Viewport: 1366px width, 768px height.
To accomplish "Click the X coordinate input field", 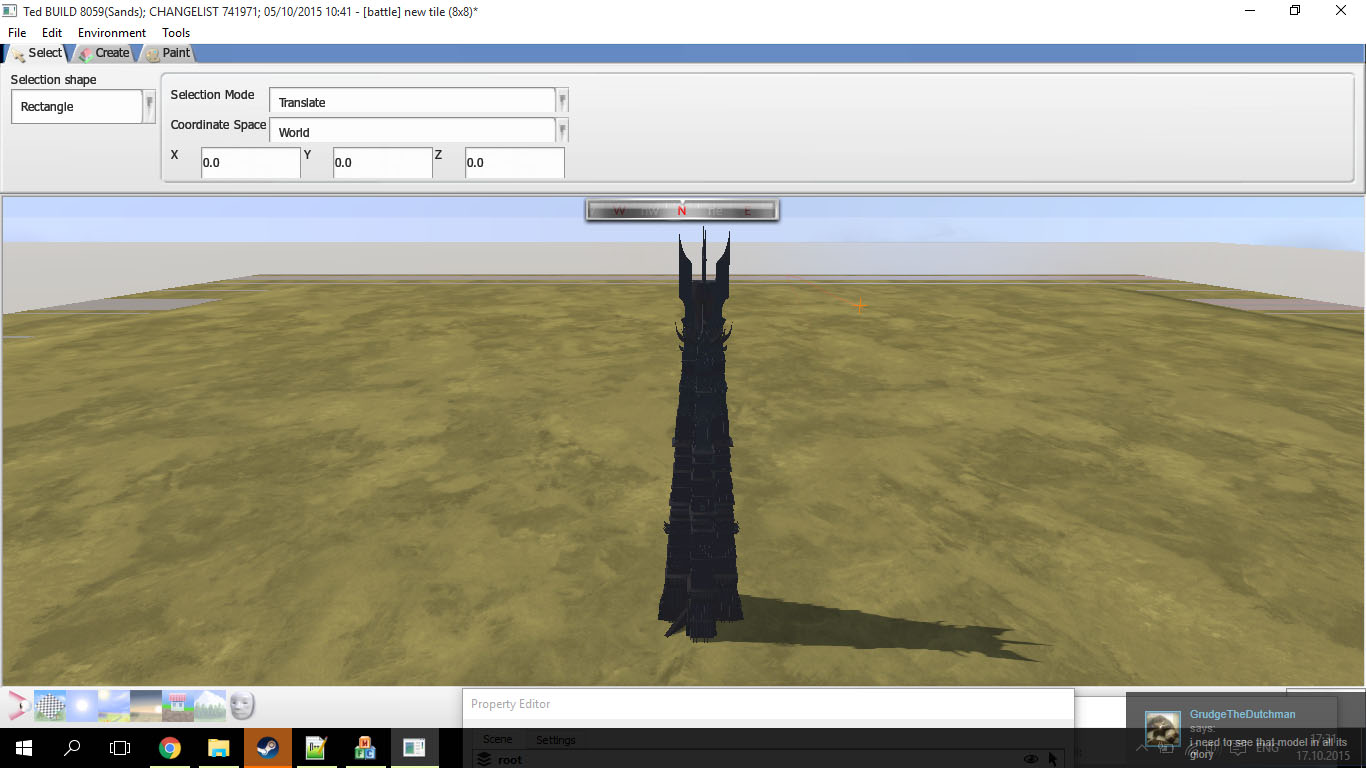I will 250,162.
